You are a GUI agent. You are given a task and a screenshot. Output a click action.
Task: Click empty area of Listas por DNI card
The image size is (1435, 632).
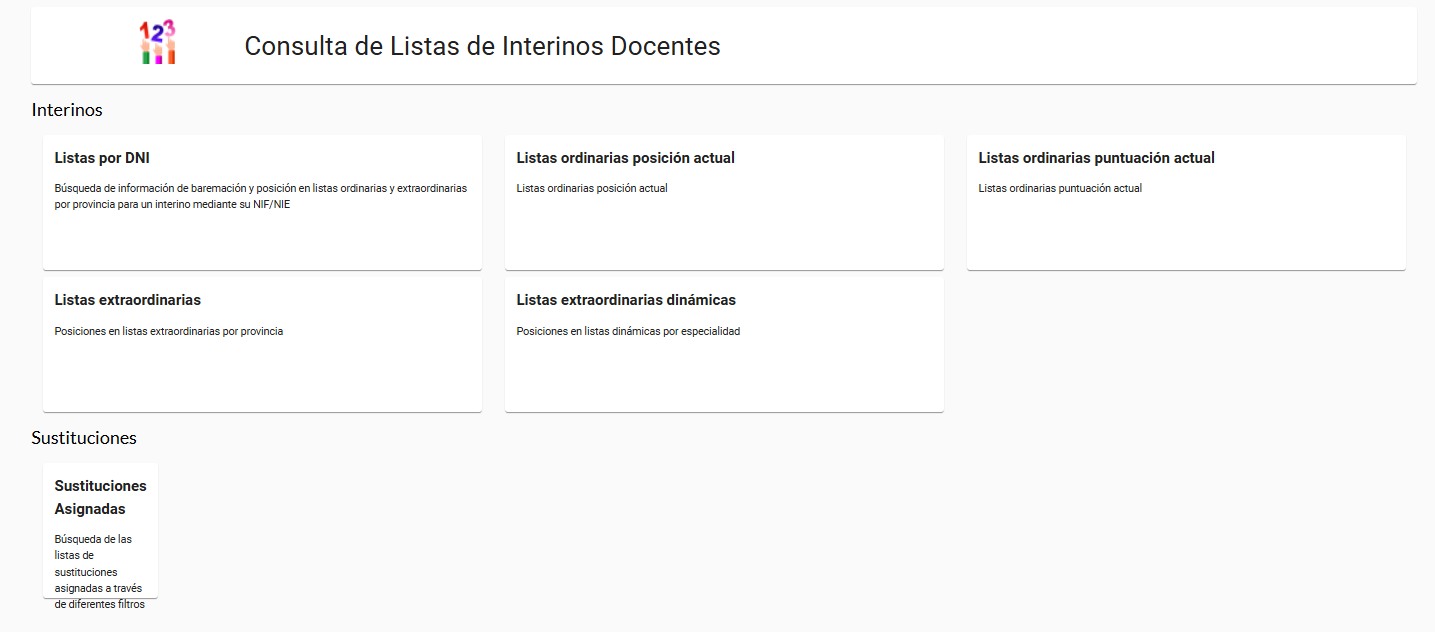(262, 240)
